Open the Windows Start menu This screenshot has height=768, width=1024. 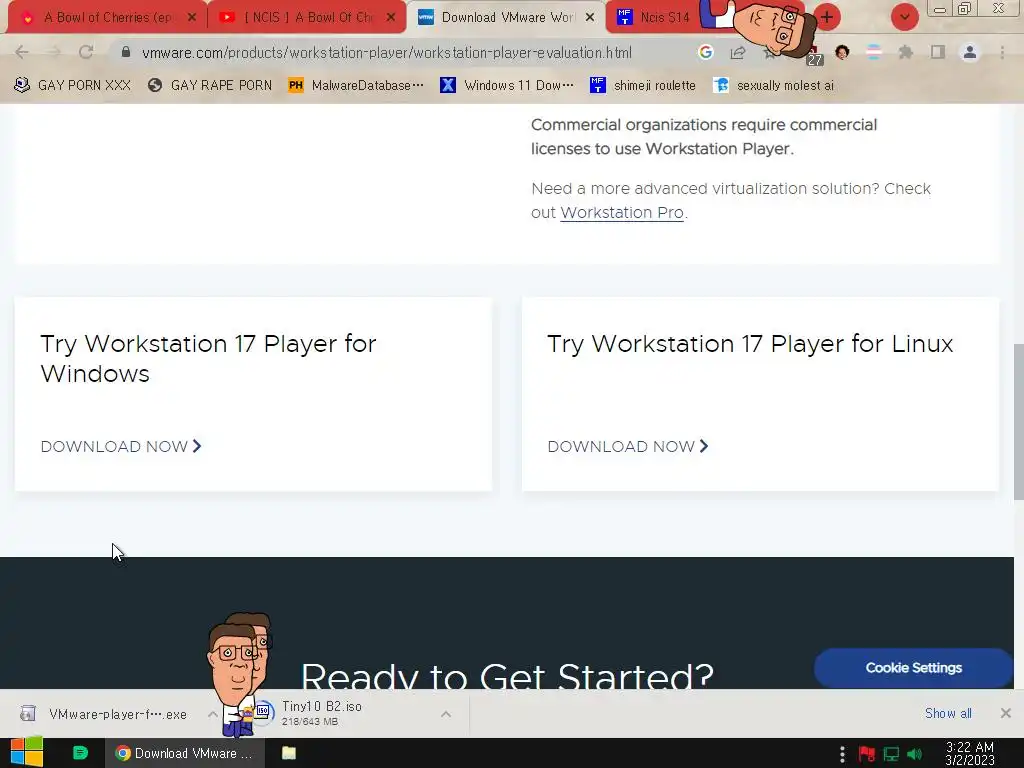(x=27, y=752)
